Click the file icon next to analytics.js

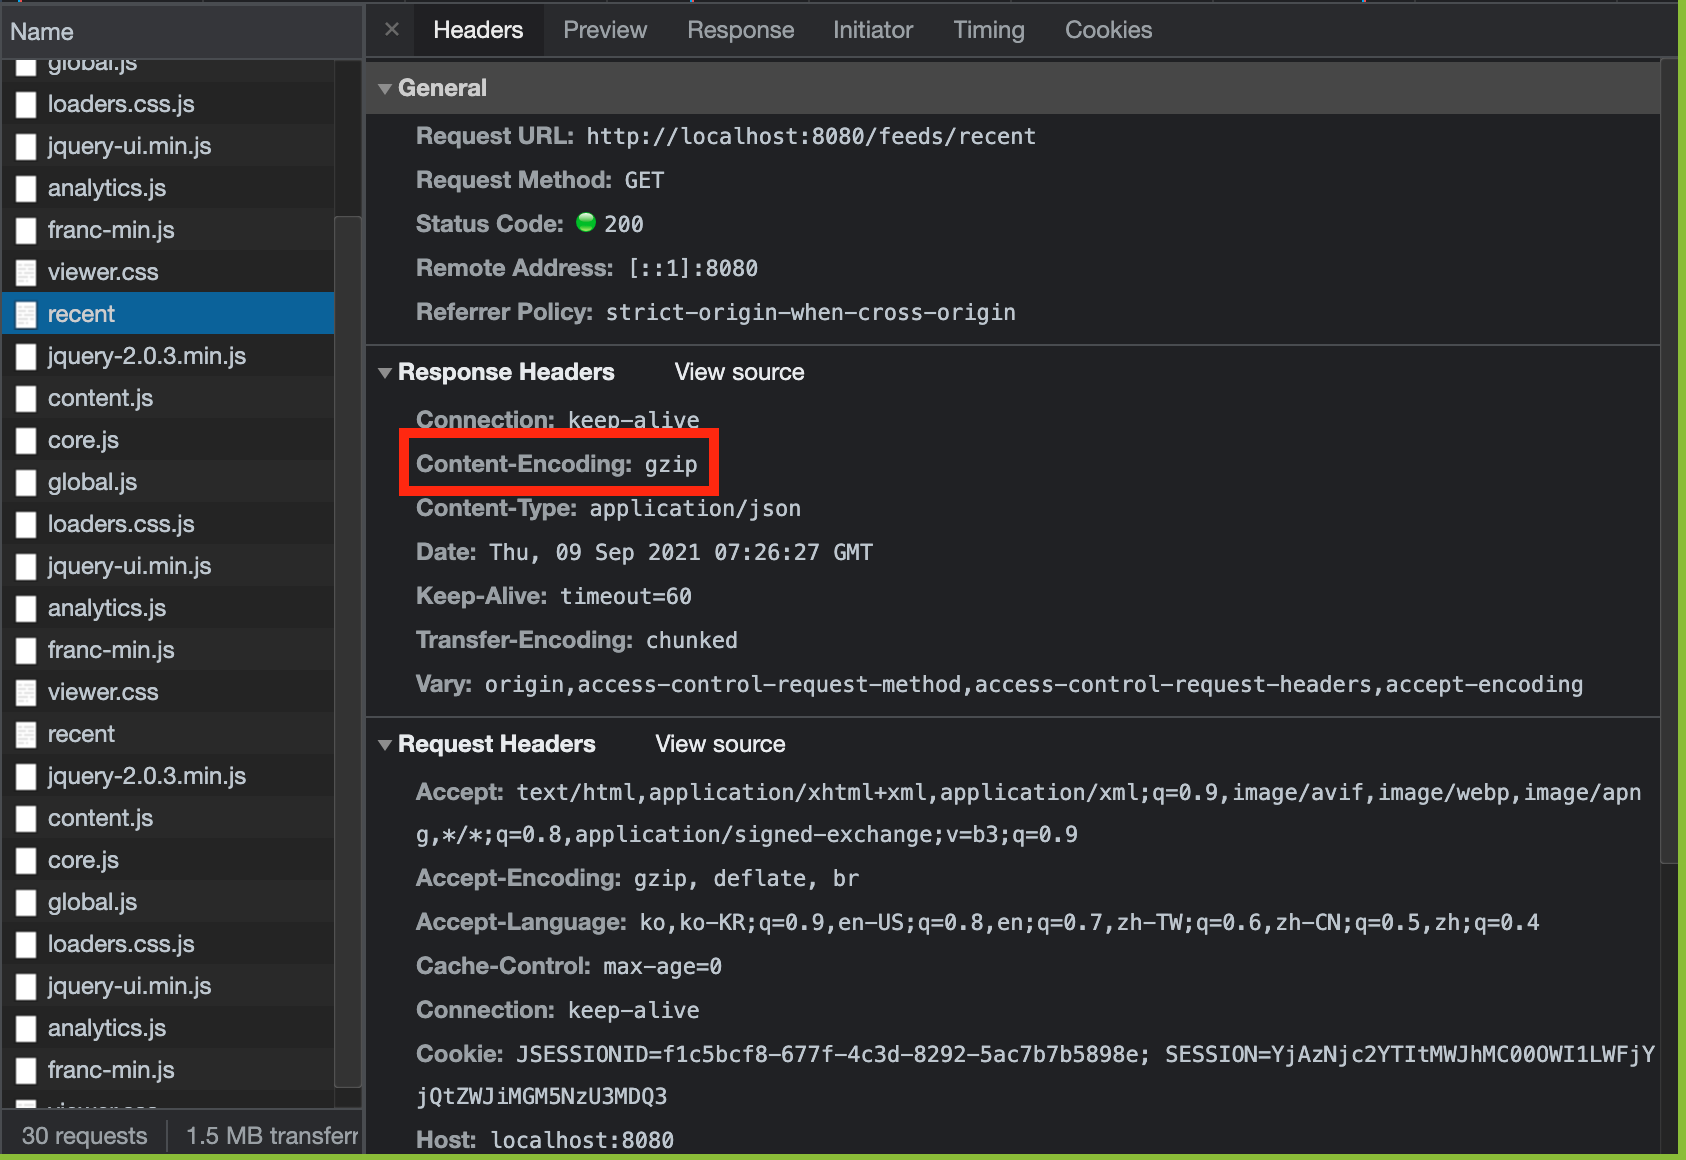tap(26, 187)
